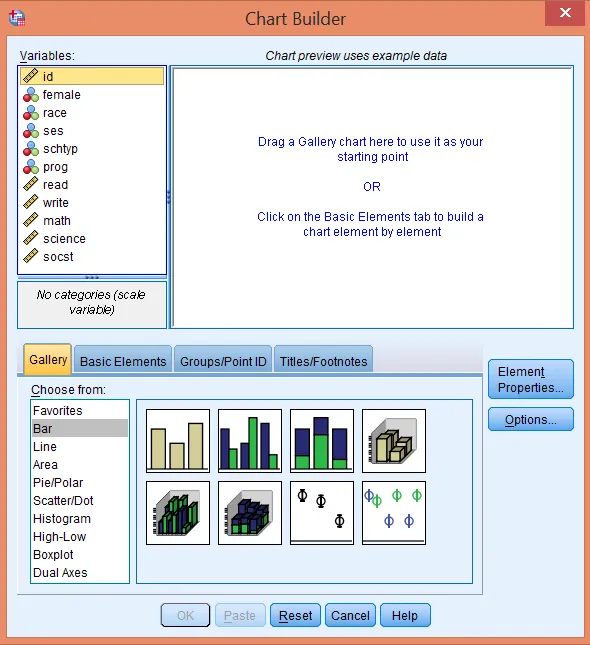Close the Chart Builder window
The image size is (590, 645).
[x=565, y=13]
